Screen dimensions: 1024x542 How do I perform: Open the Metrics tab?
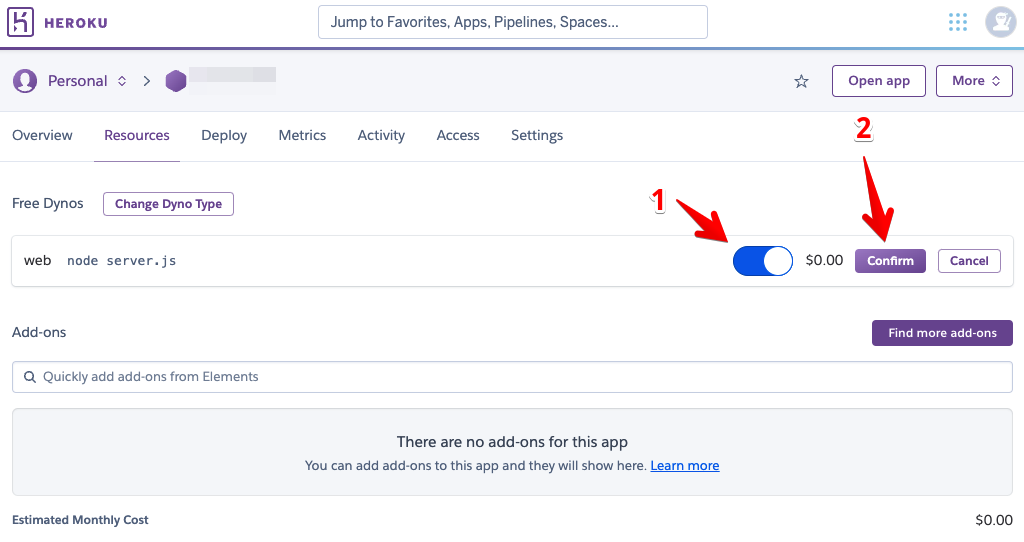(302, 135)
